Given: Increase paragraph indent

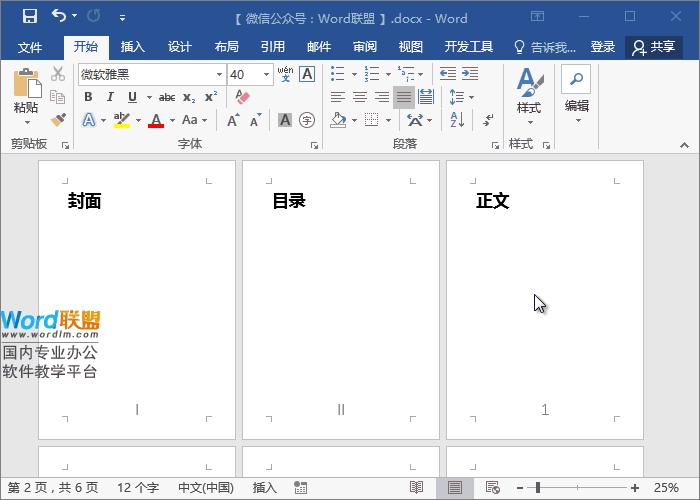Looking at the screenshot, I should click(x=470, y=74).
